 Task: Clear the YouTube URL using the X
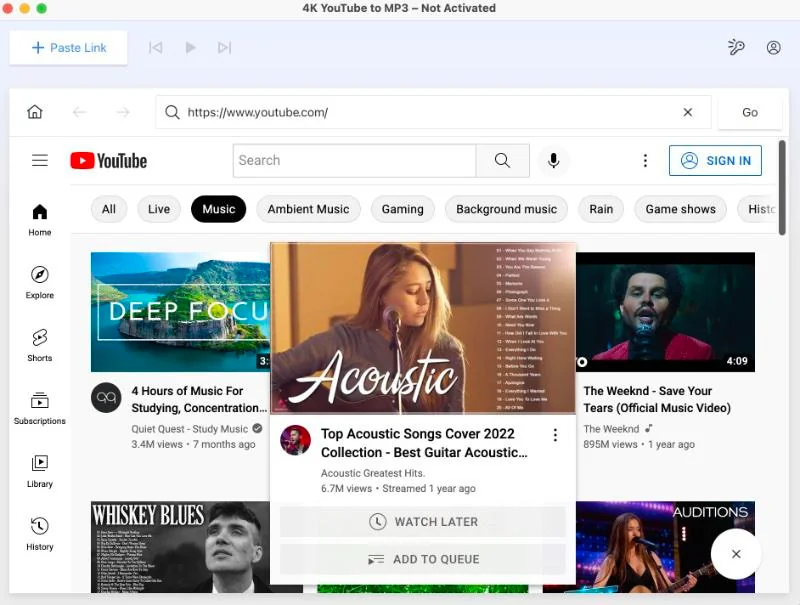(688, 112)
